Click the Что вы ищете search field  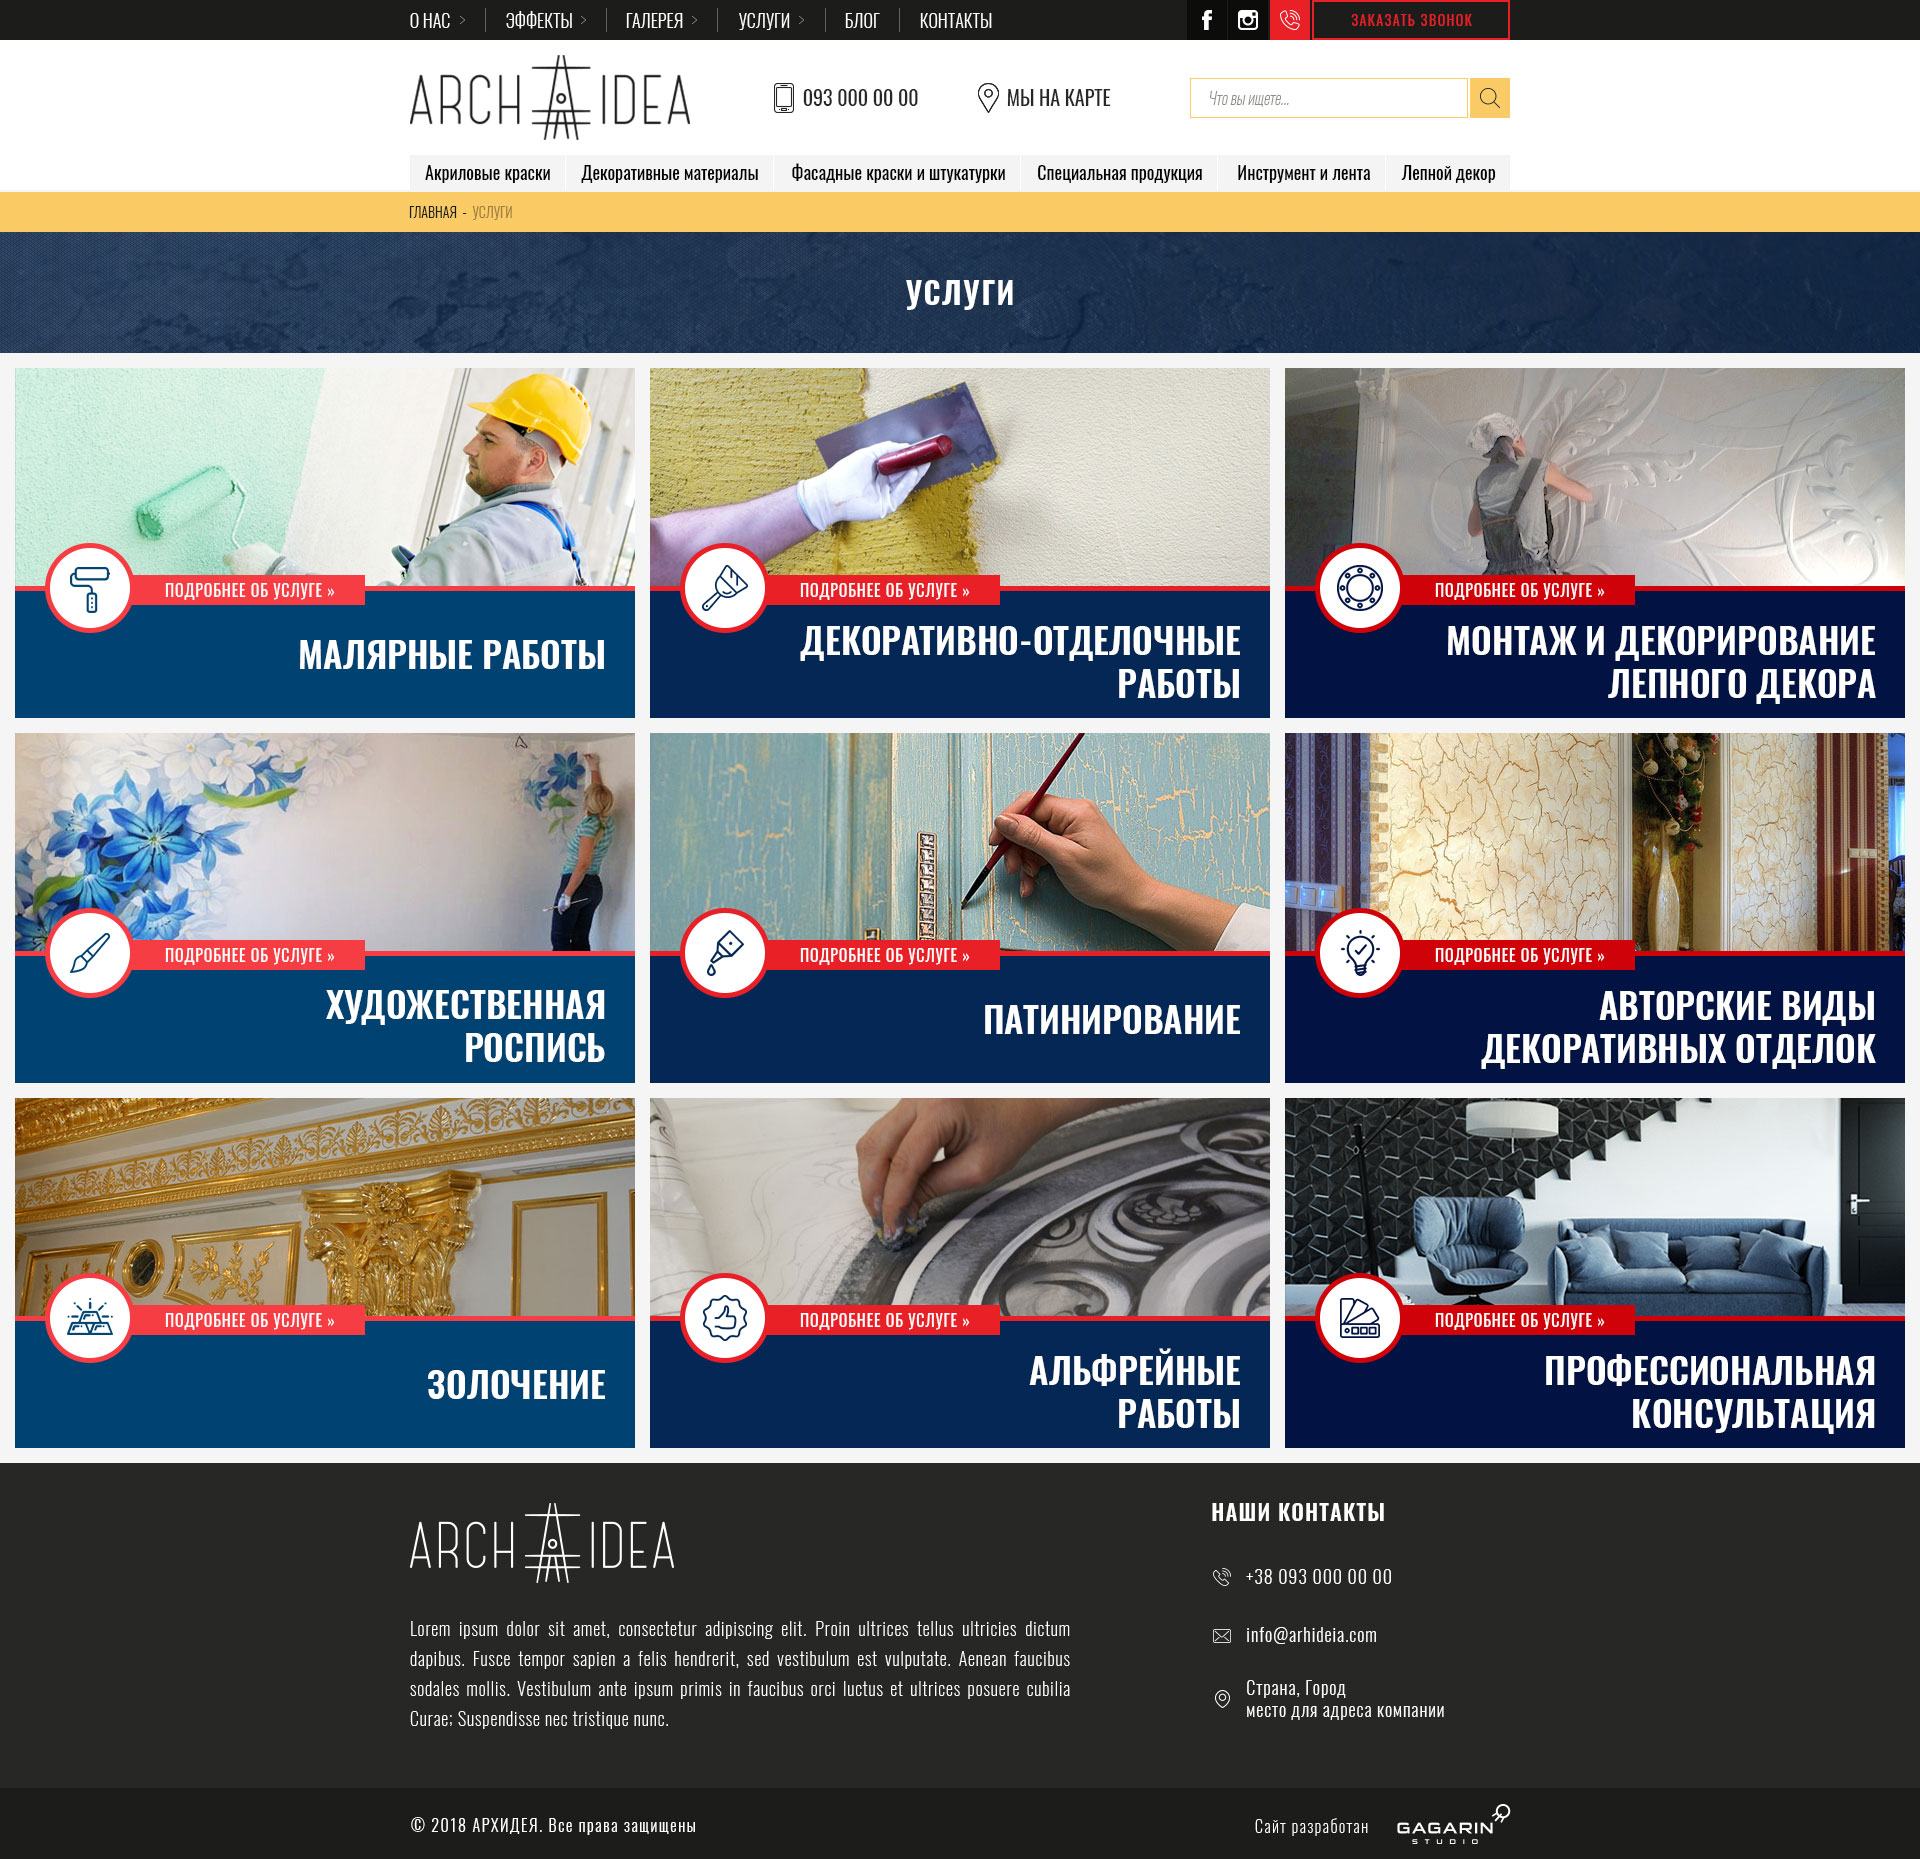pyautogui.click(x=1328, y=98)
